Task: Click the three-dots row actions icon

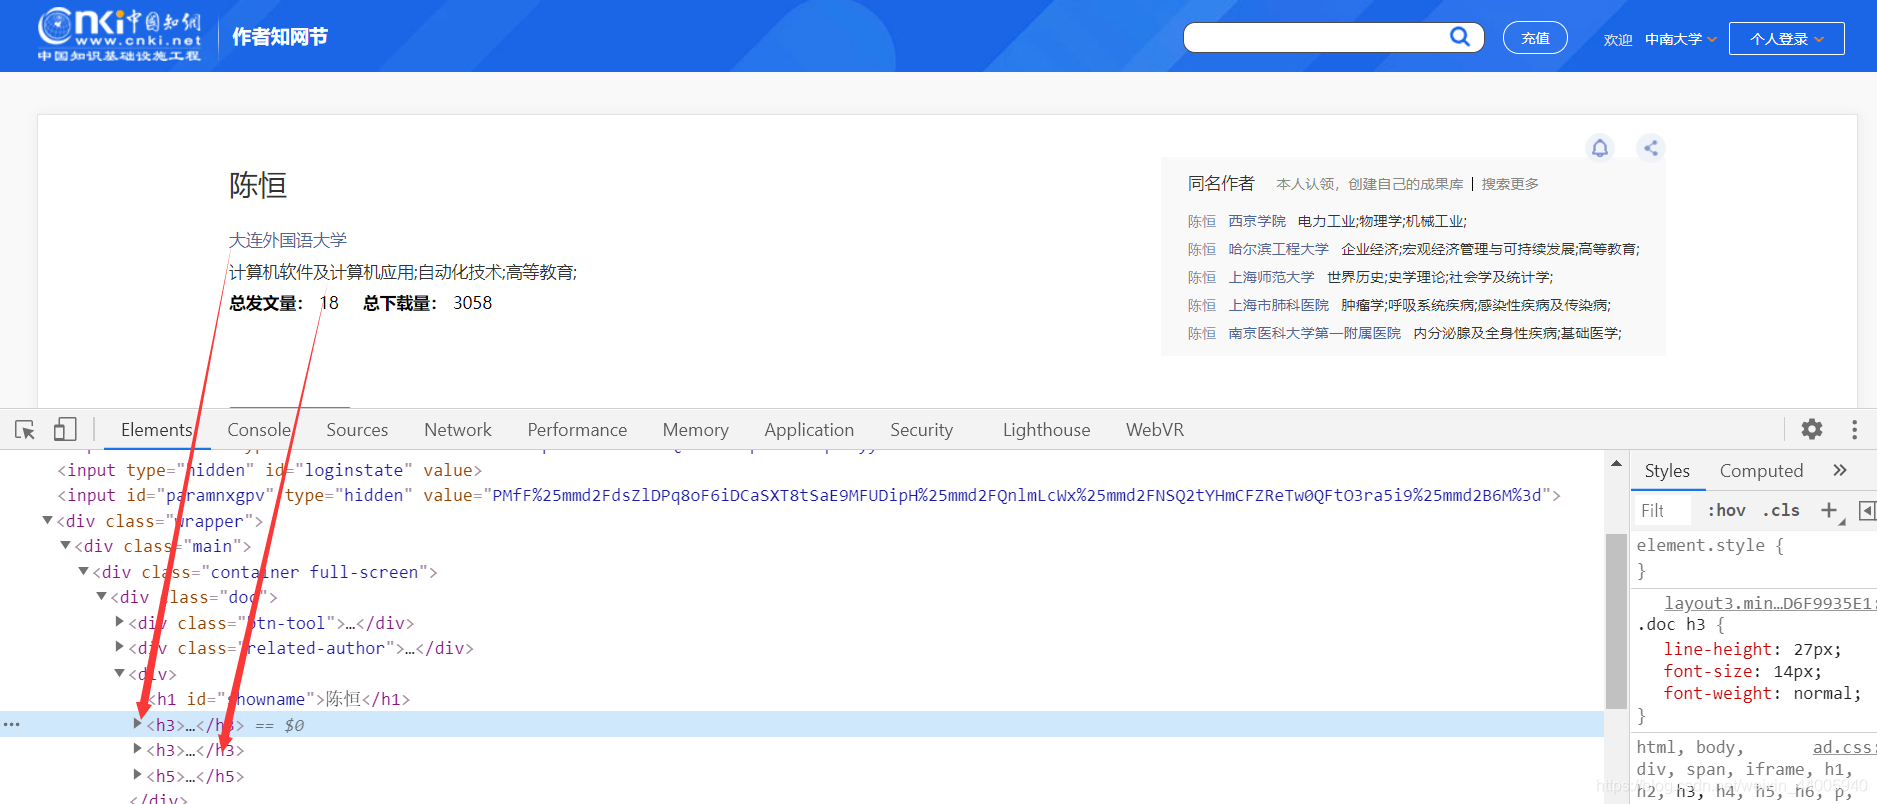Action: [12, 724]
